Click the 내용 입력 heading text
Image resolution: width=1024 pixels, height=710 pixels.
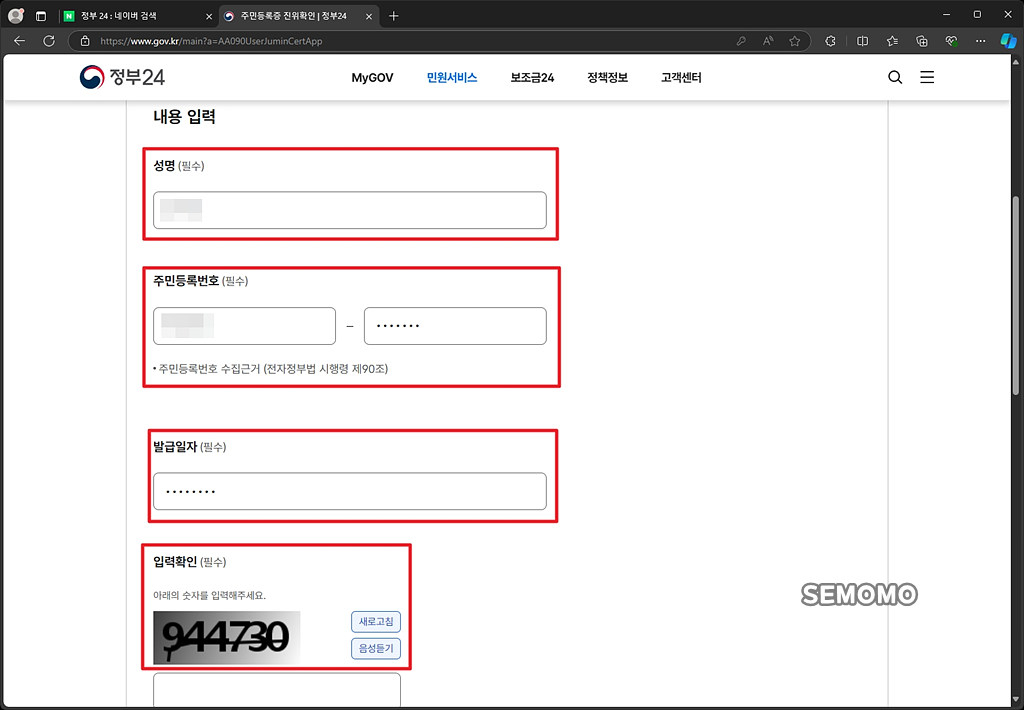click(184, 117)
